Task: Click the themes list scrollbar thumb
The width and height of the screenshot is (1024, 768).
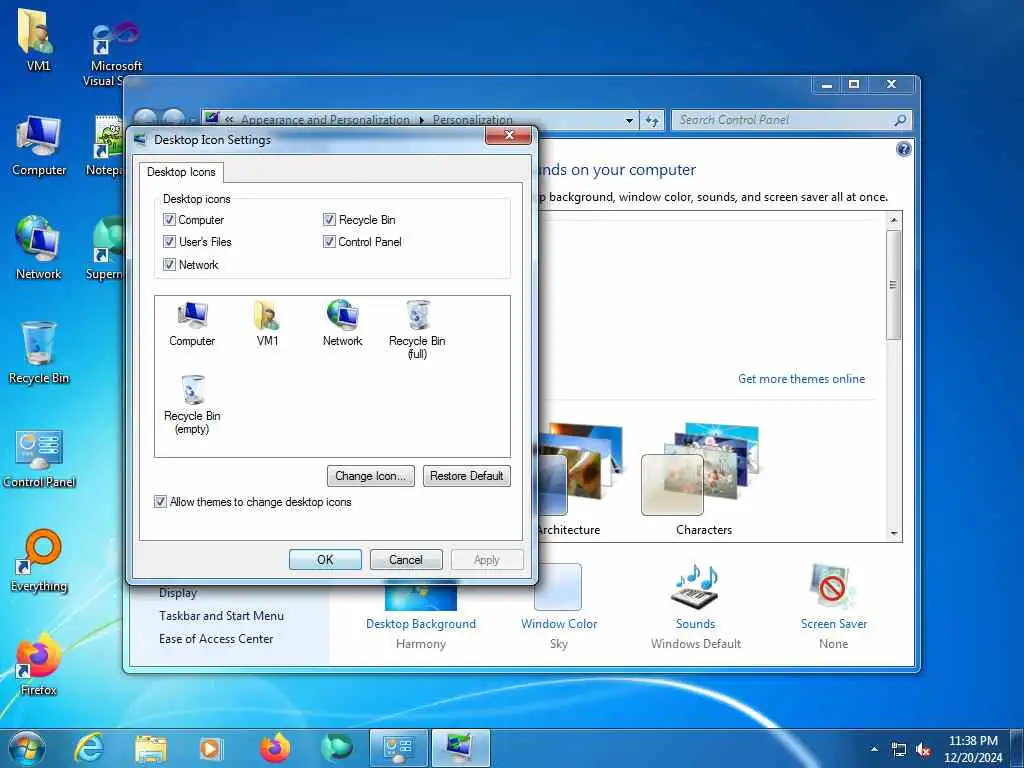Action: pos(893,285)
